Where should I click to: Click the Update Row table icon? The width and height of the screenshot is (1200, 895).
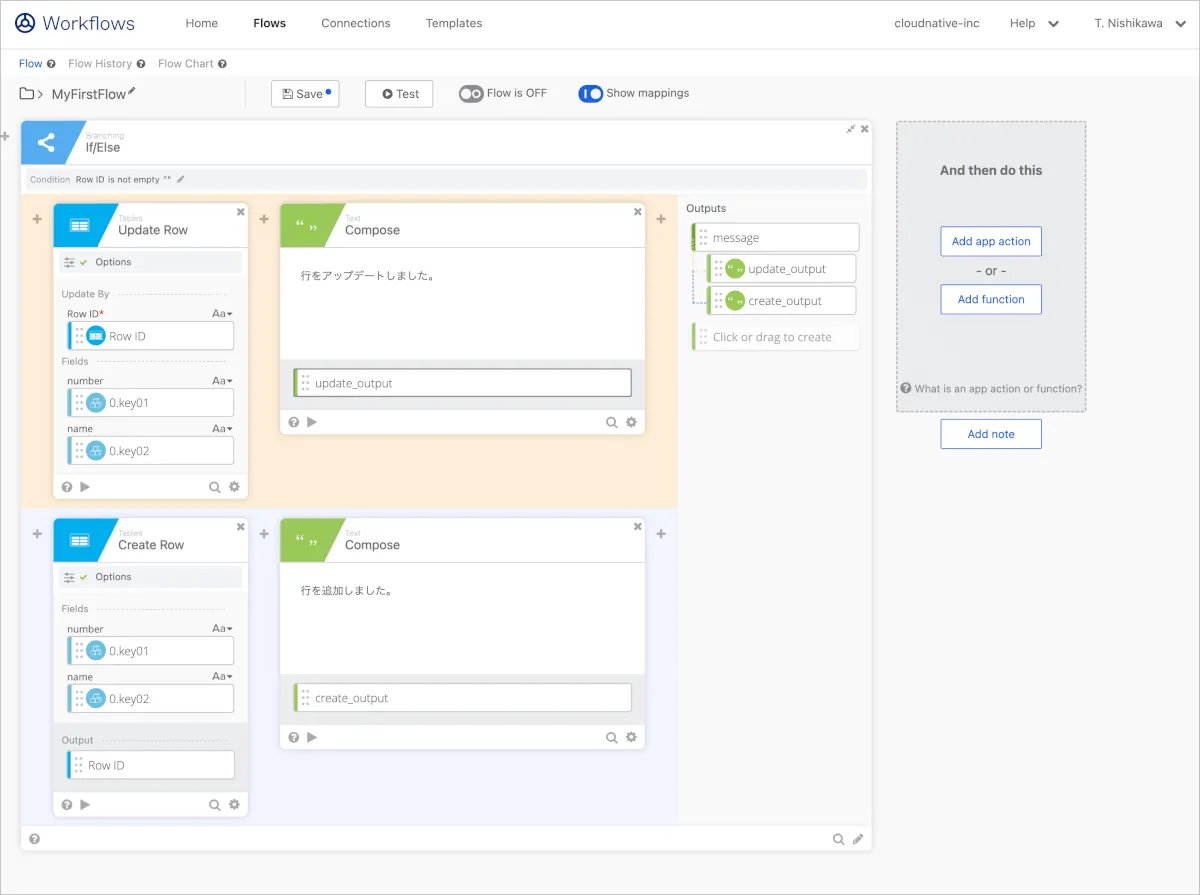click(x=79, y=226)
